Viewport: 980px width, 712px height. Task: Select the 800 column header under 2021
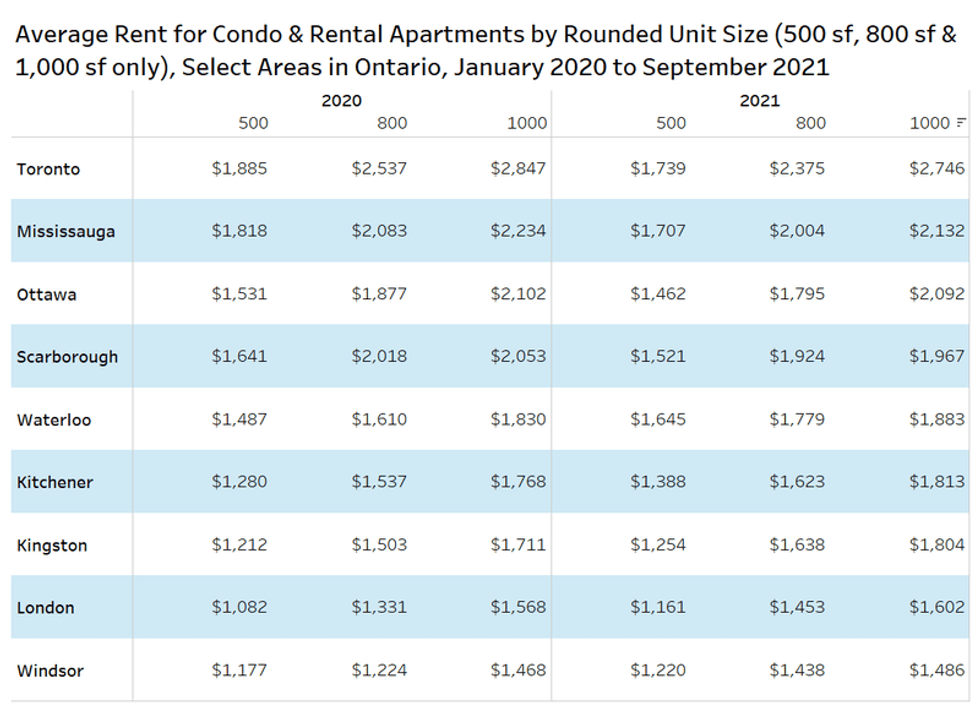coord(811,123)
